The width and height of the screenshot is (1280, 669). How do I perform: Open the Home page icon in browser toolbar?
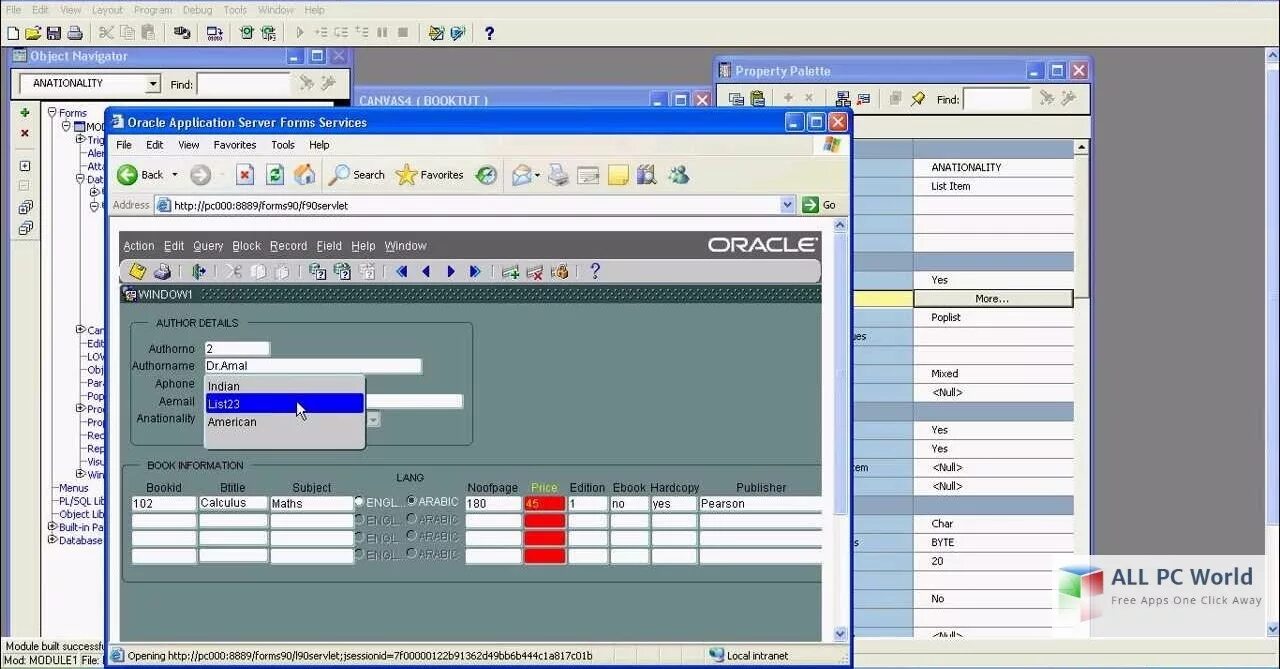click(305, 175)
